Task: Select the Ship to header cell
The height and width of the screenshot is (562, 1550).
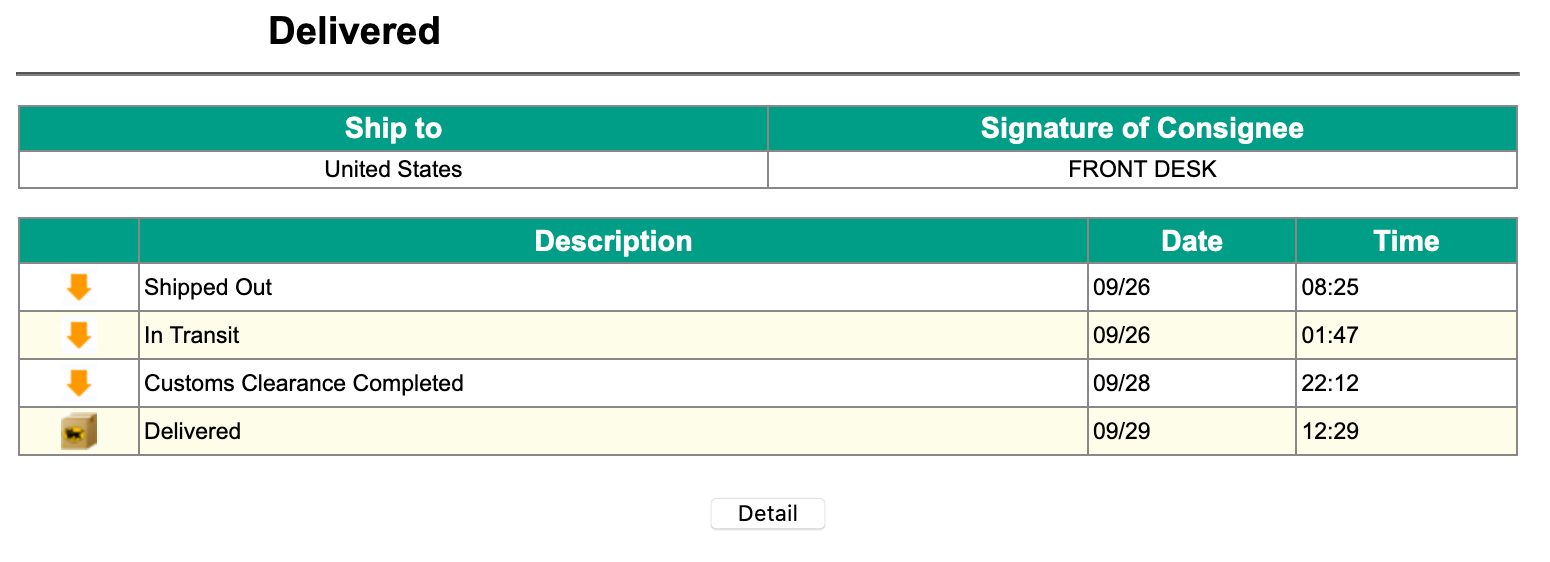Action: pyautogui.click(x=393, y=128)
